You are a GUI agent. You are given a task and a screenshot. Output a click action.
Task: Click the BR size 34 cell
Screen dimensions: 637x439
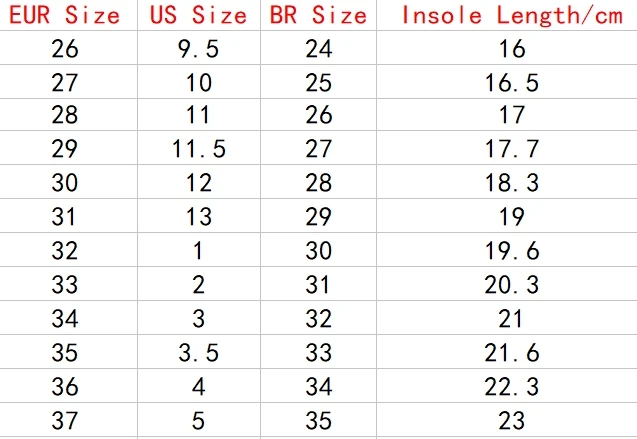point(318,386)
